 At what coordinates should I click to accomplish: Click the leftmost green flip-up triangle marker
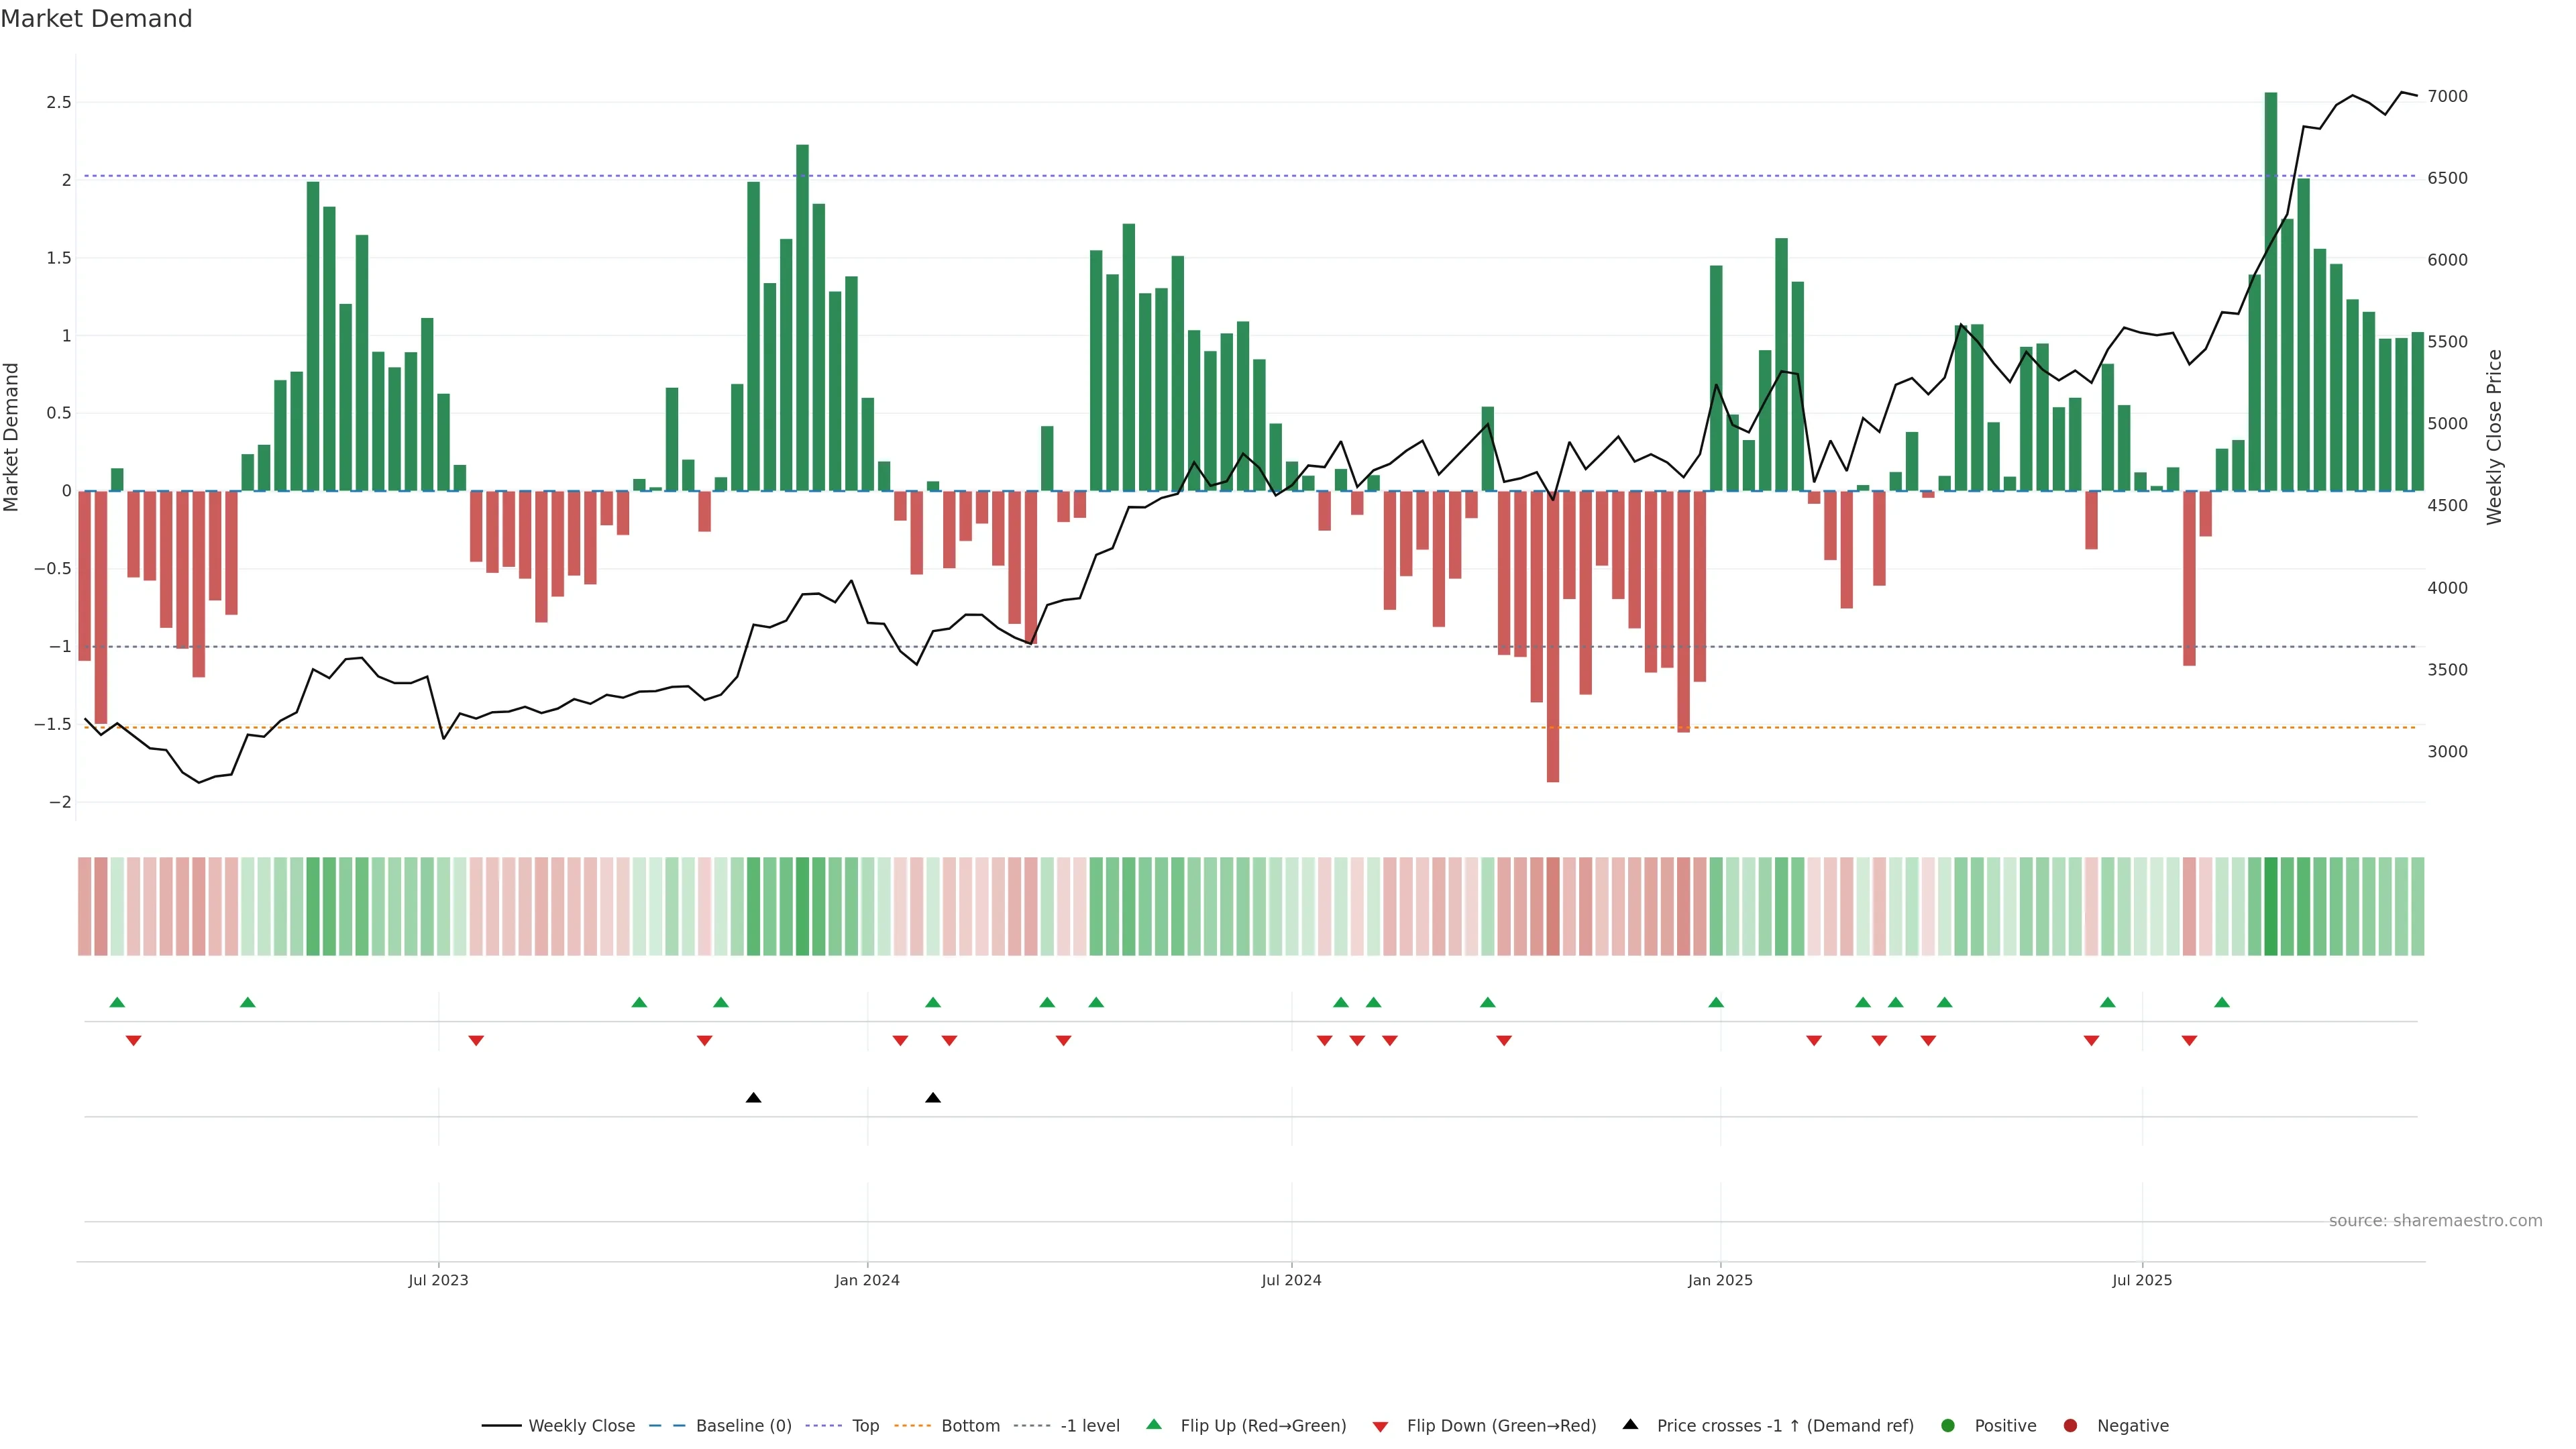(117, 1002)
